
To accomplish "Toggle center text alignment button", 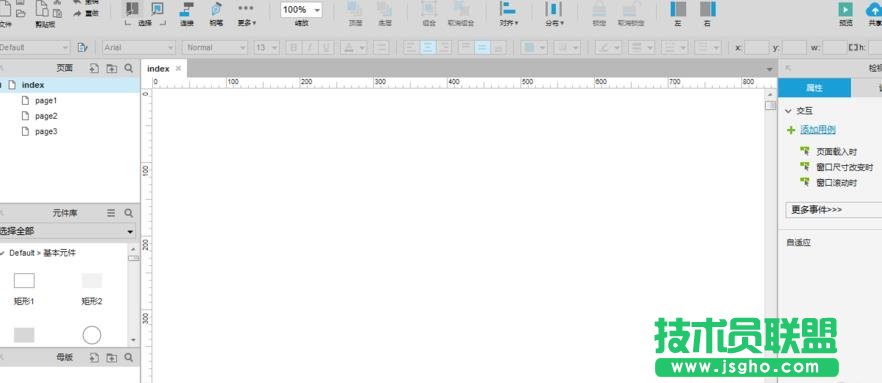I will pyautogui.click(x=428, y=48).
